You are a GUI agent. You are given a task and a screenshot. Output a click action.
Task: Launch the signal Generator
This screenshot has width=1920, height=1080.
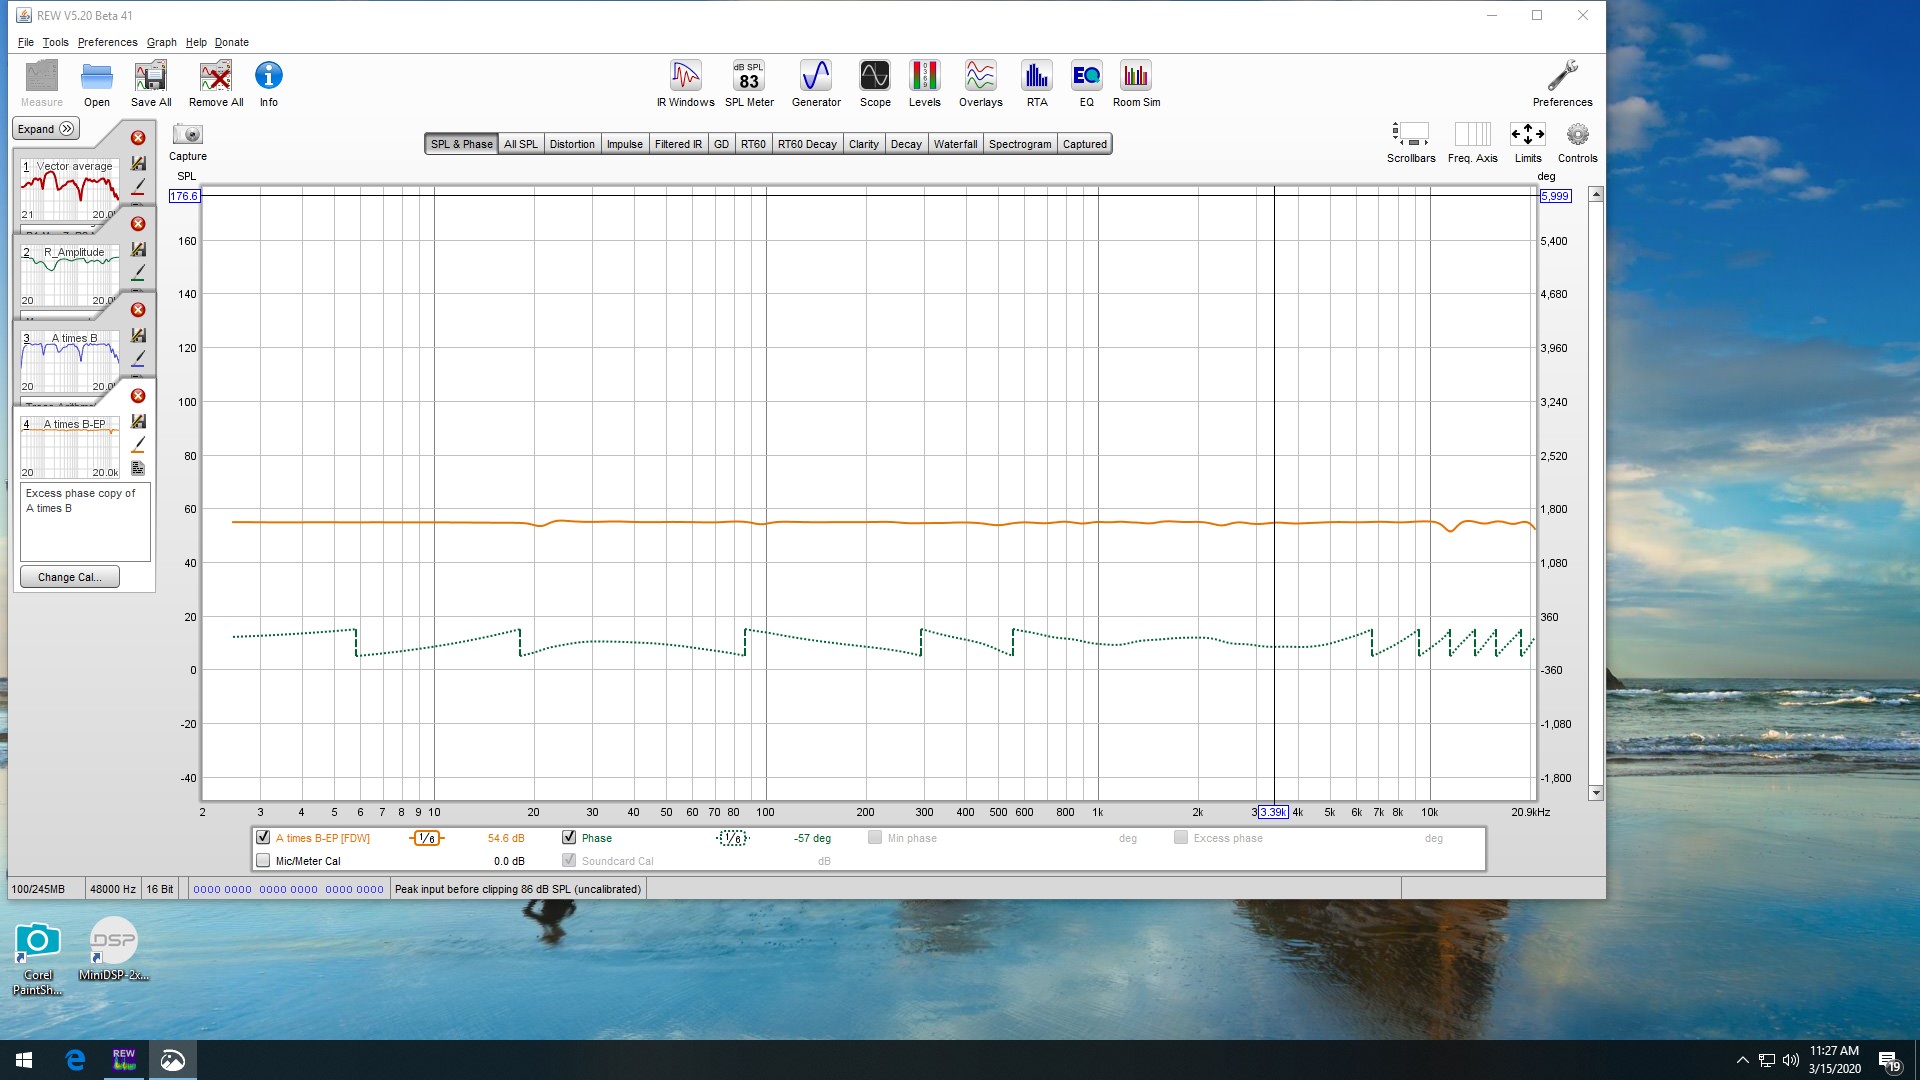click(816, 84)
